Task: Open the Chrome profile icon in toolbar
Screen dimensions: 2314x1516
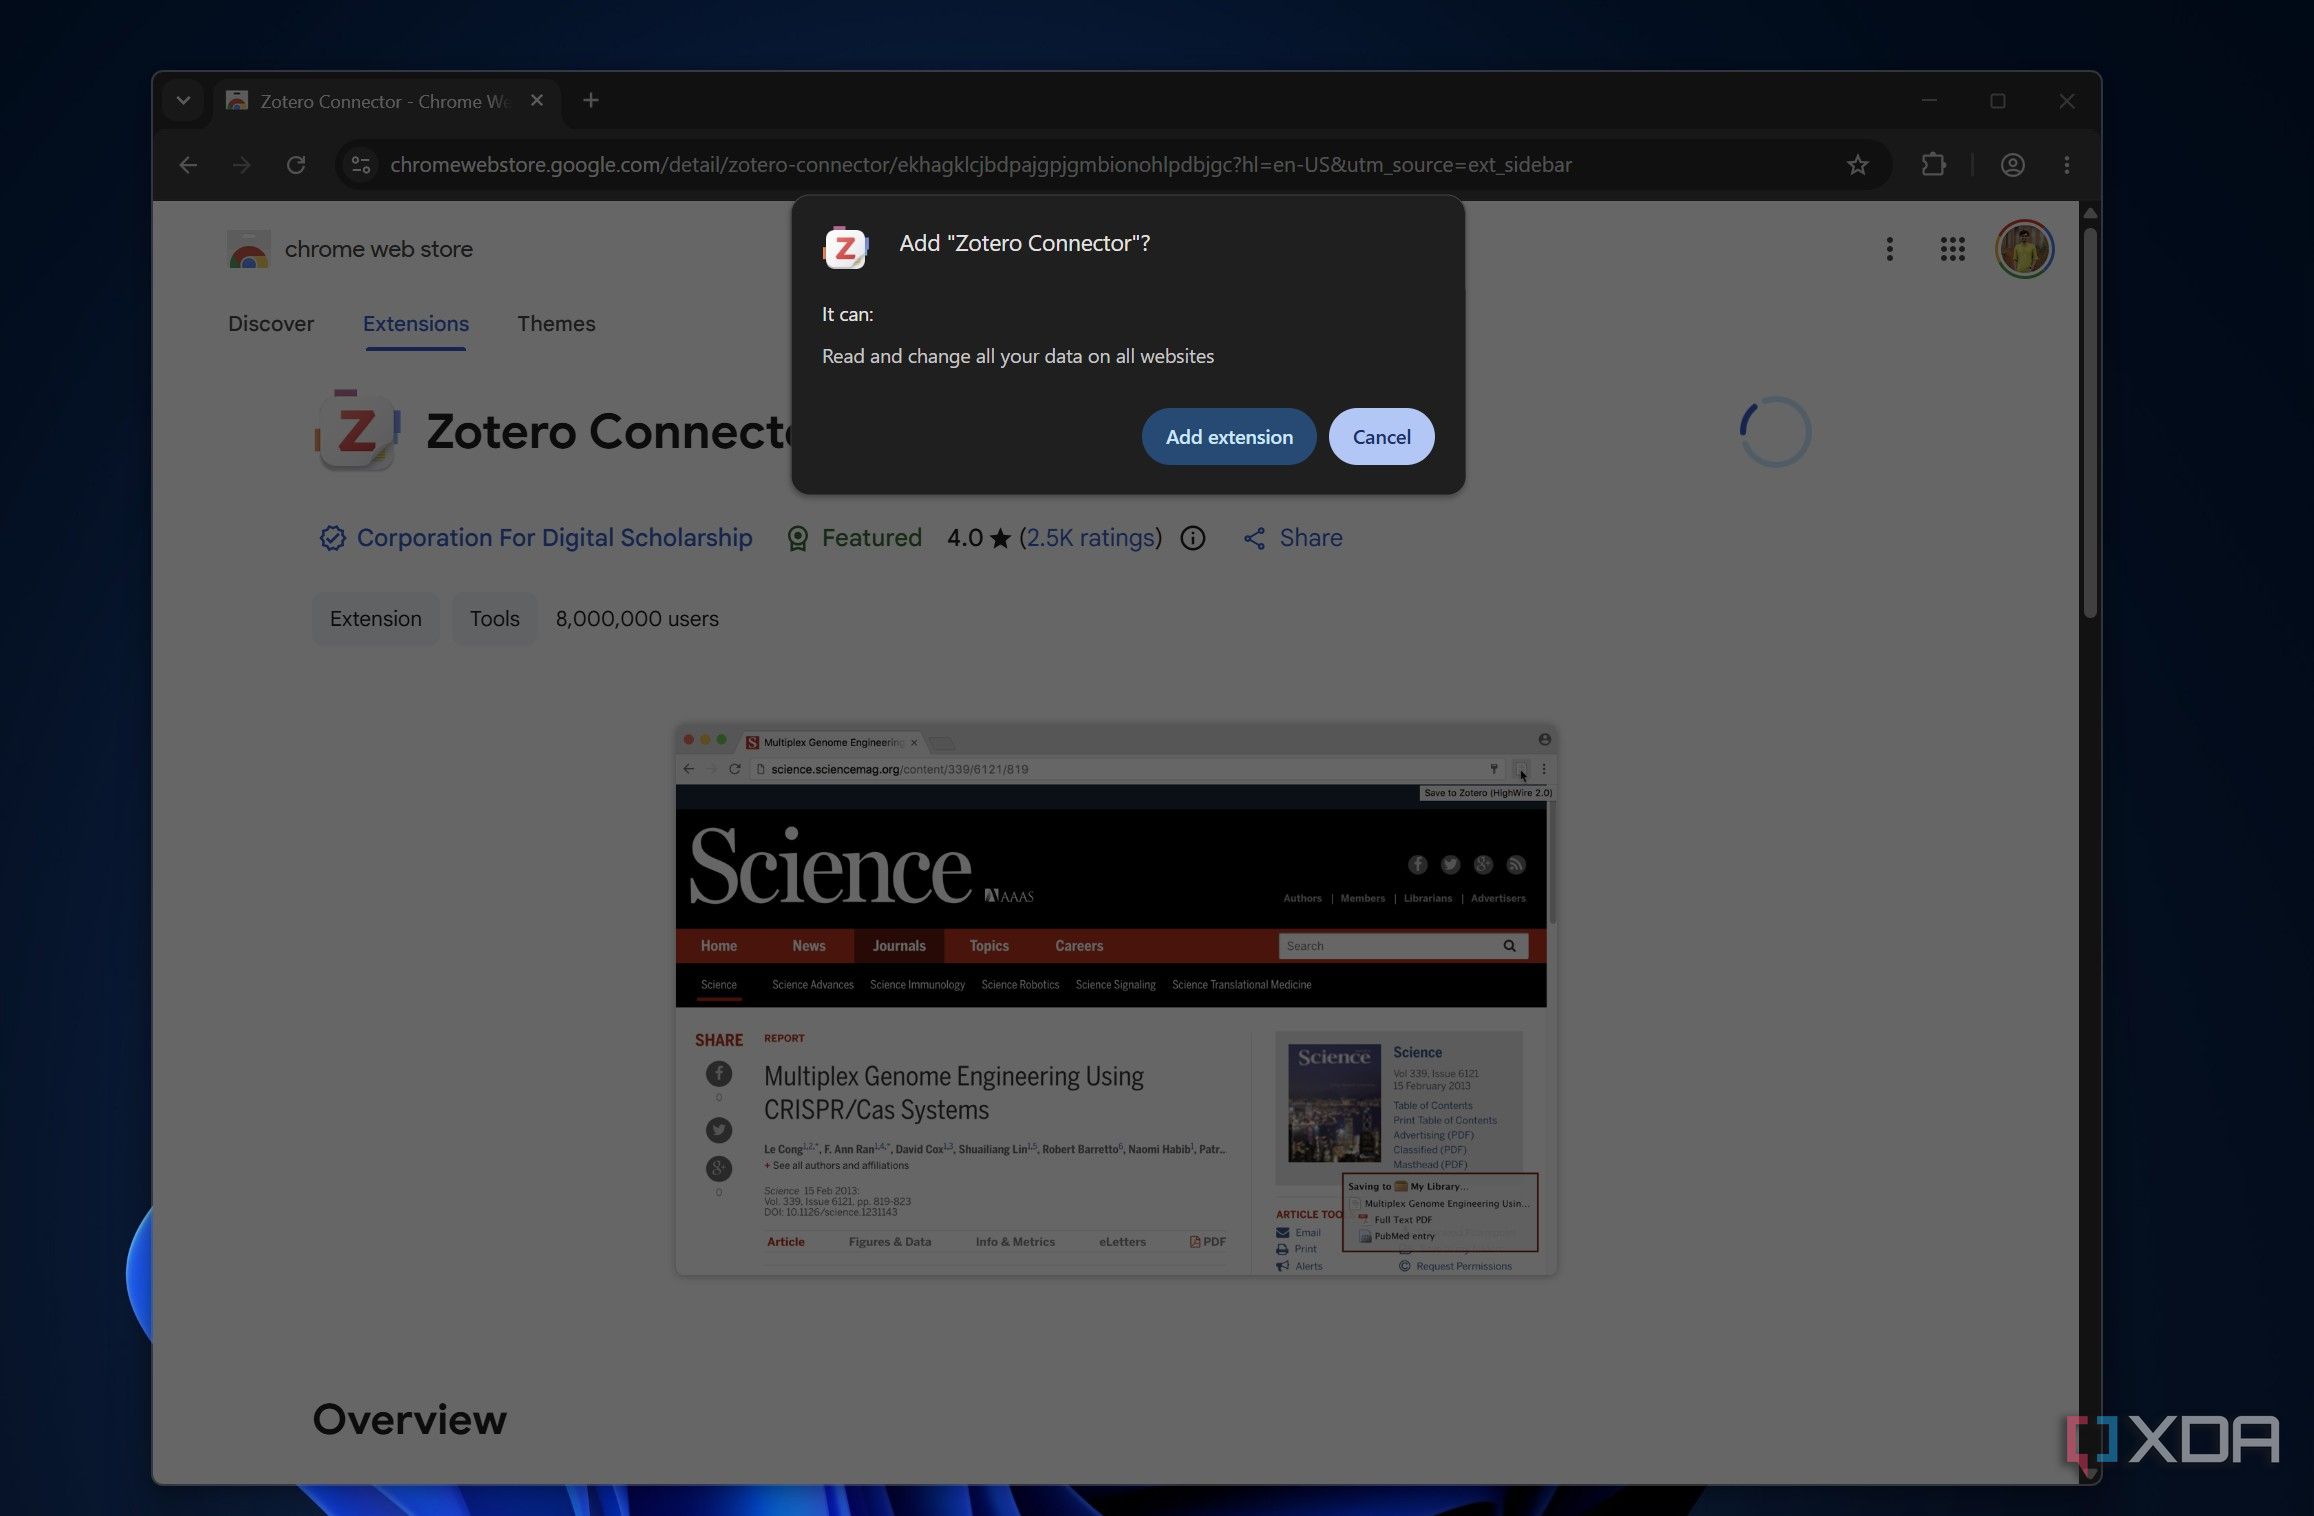Action: tap(2013, 165)
